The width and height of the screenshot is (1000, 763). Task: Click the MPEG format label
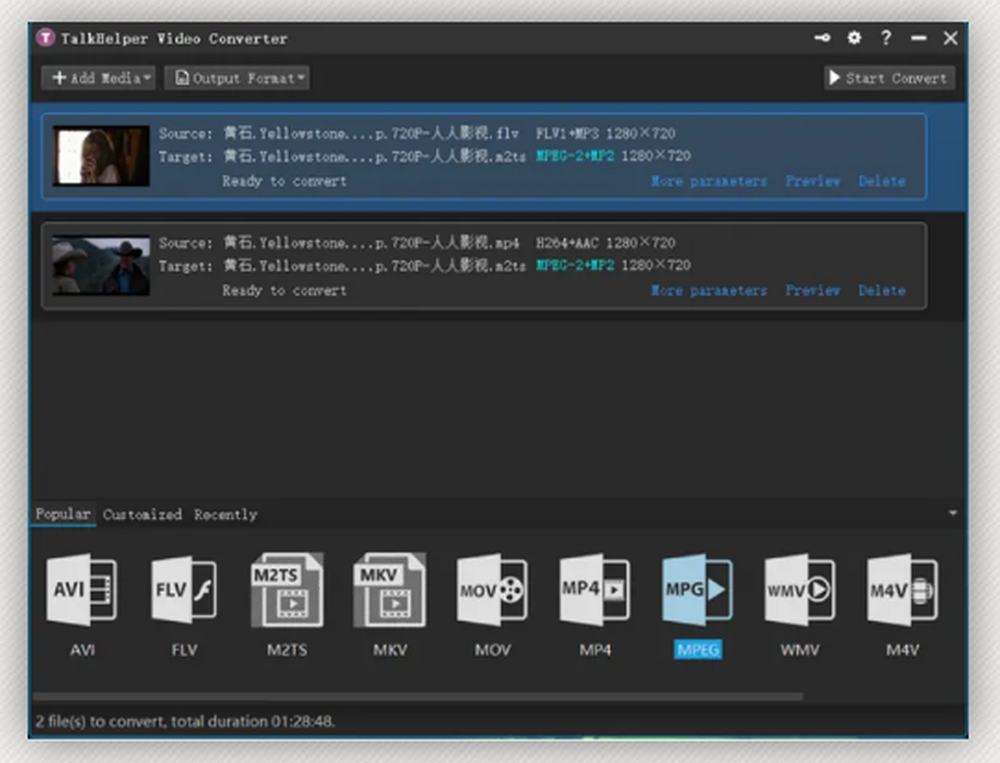[x=698, y=649]
